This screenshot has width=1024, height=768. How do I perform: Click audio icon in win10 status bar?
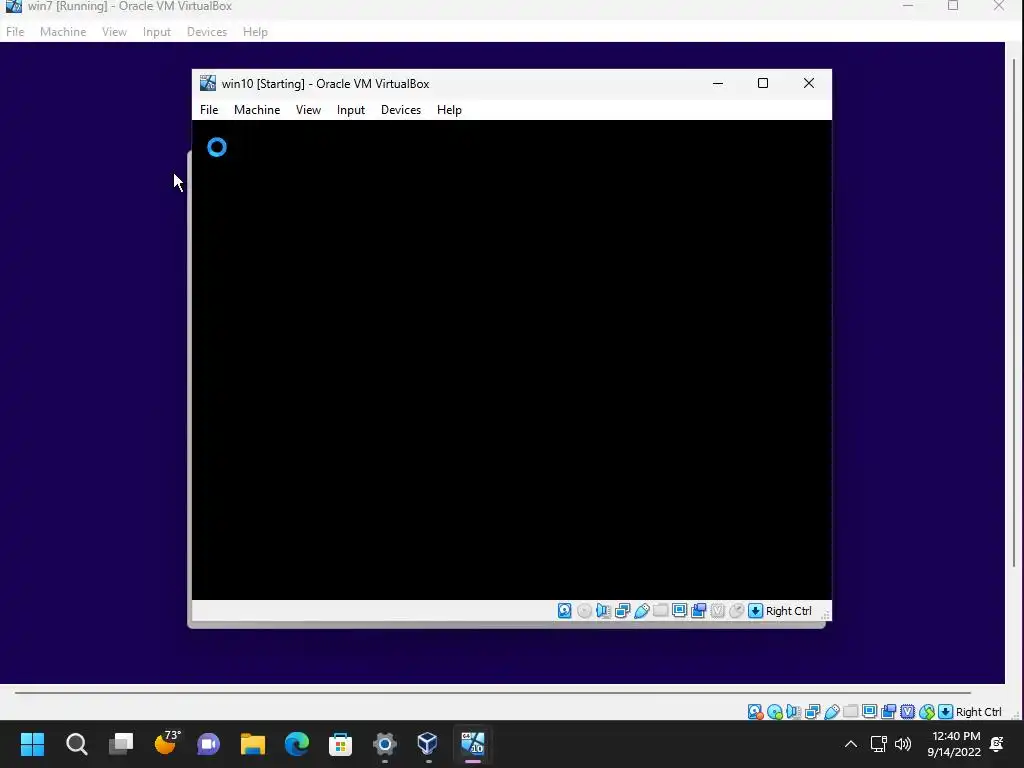[603, 611]
